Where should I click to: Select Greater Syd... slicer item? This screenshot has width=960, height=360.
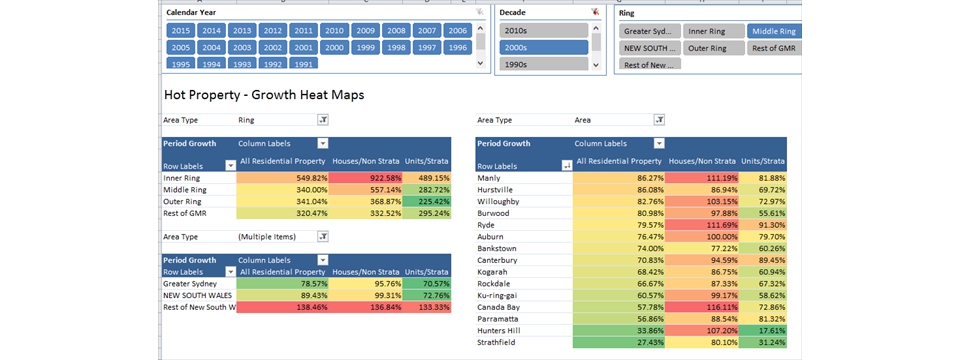[650, 31]
